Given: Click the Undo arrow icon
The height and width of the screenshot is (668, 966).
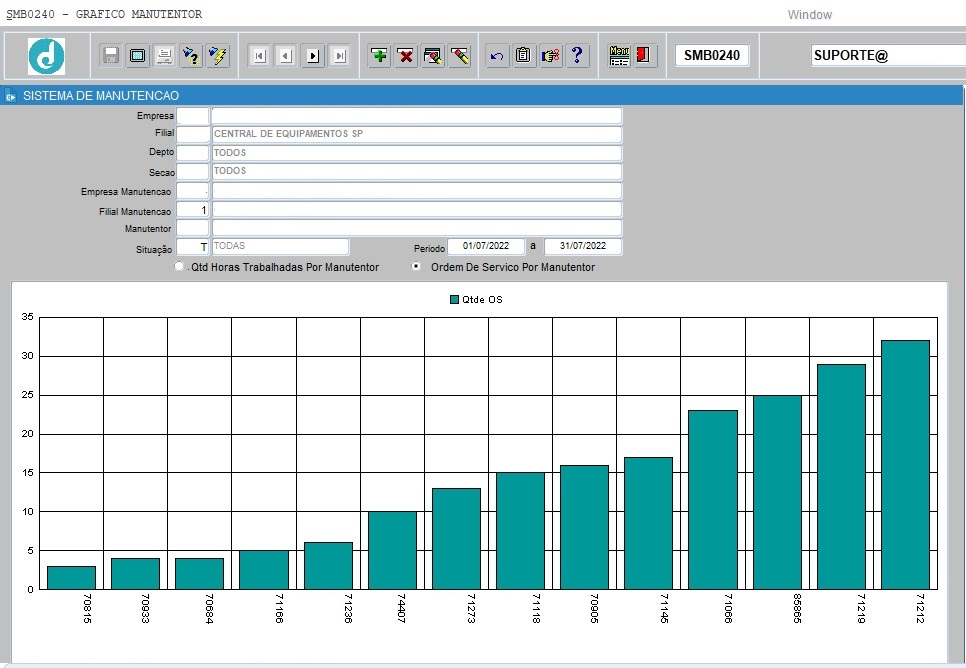Looking at the screenshot, I should [497, 55].
